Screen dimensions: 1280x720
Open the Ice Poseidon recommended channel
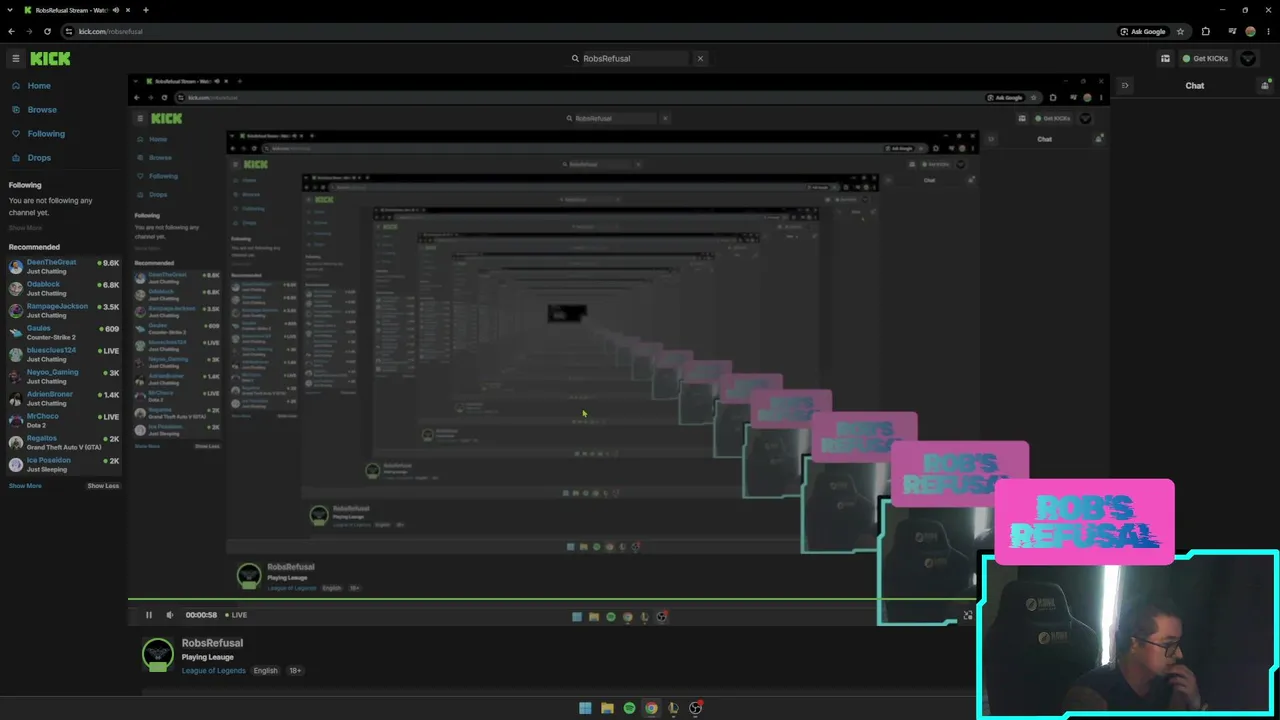coord(64,464)
